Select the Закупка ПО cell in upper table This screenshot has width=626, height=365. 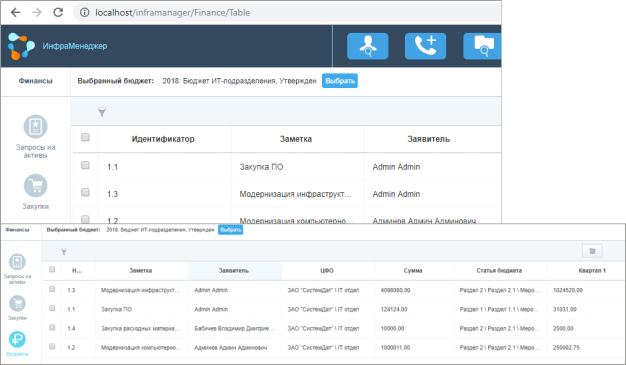tap(261, 167)
